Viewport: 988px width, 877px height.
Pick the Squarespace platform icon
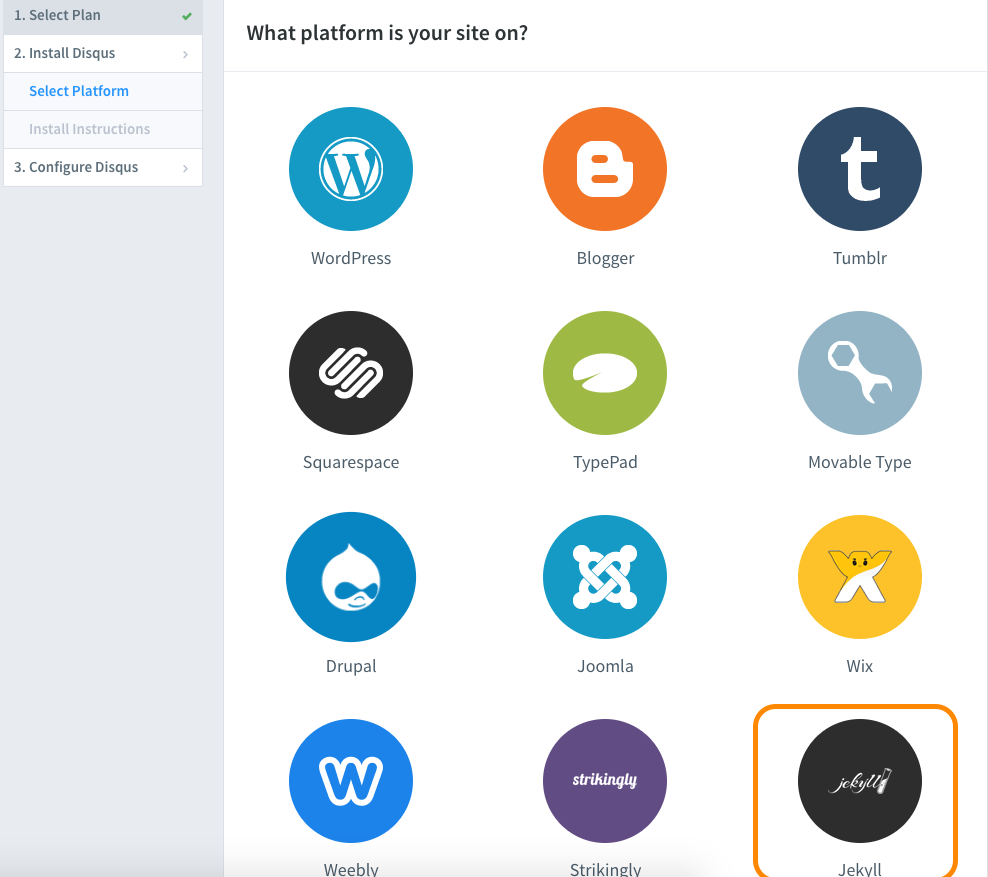click(x=351, y=372)
